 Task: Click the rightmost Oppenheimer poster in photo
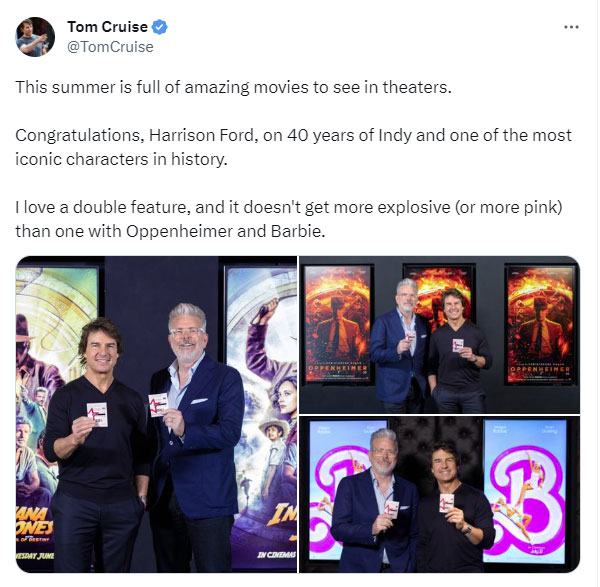click(x=540, y=324)
